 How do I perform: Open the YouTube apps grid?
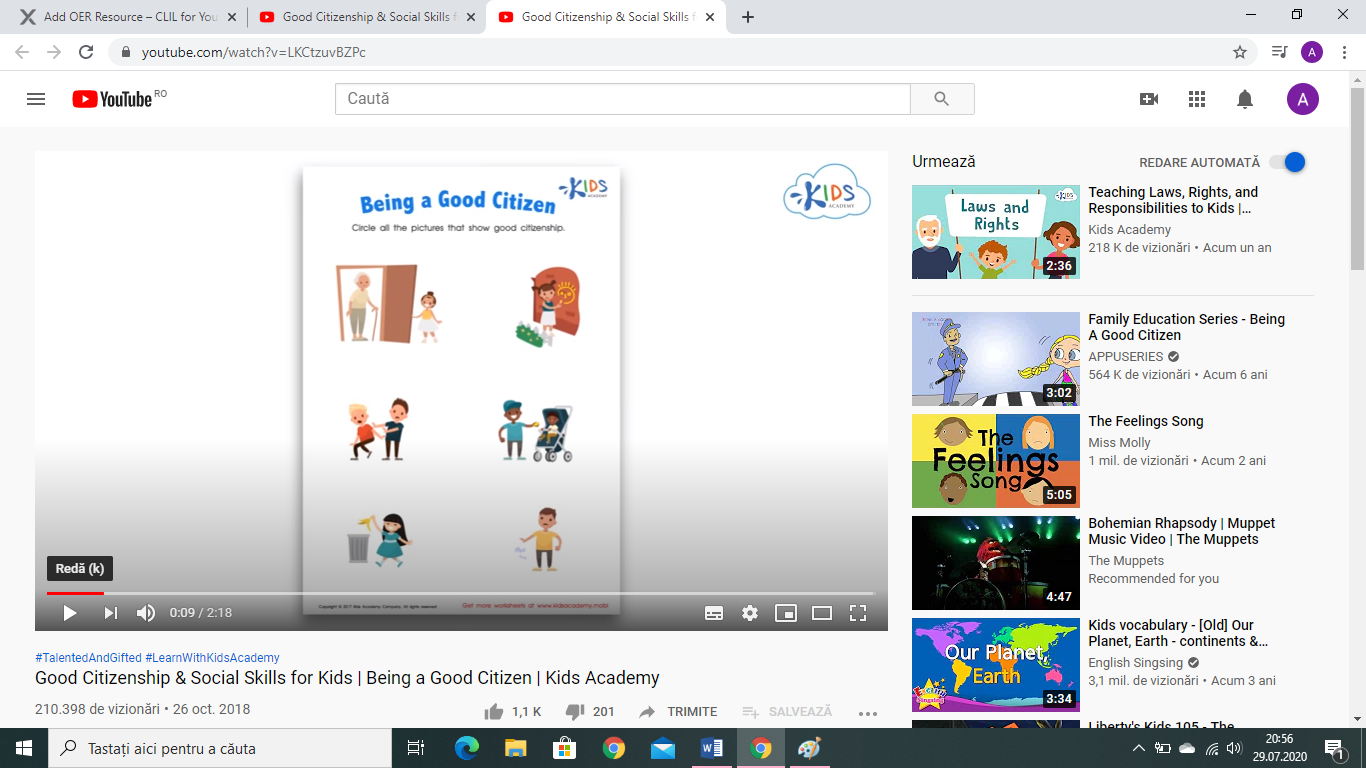[x=1197, y=99]
